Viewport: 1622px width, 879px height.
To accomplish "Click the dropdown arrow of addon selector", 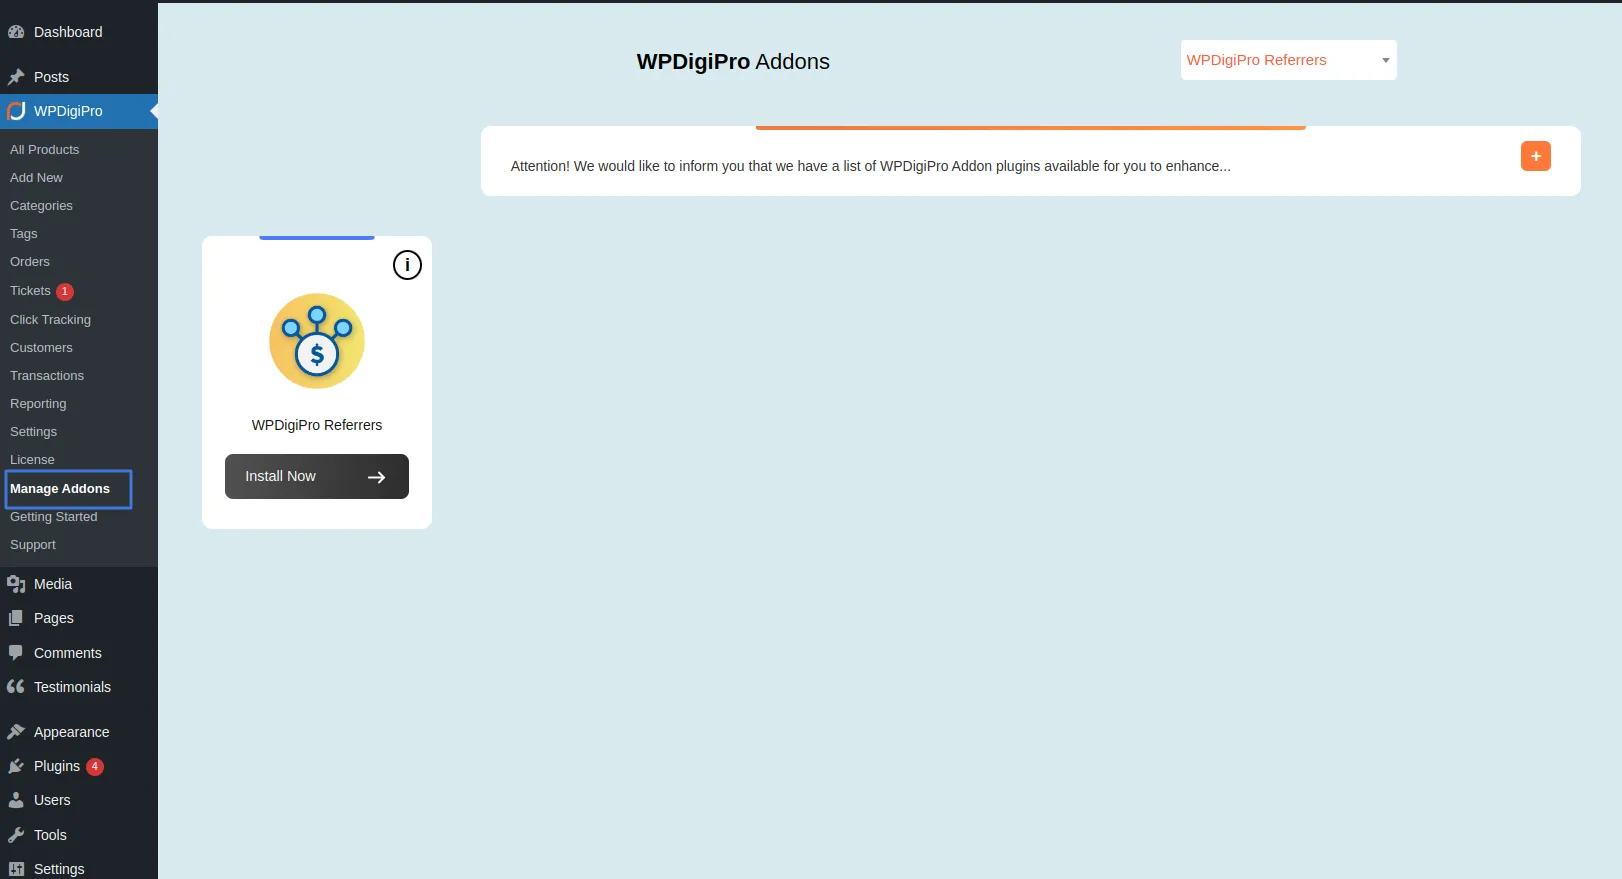I will coord(1386,61).
